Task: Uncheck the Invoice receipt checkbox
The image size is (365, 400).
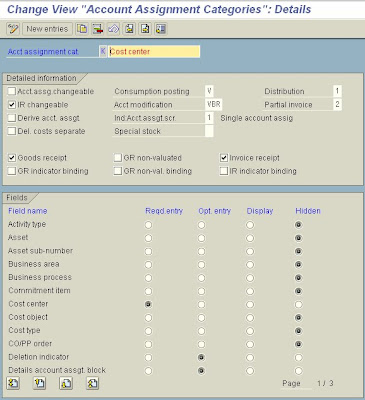Action: pos(224,158)
